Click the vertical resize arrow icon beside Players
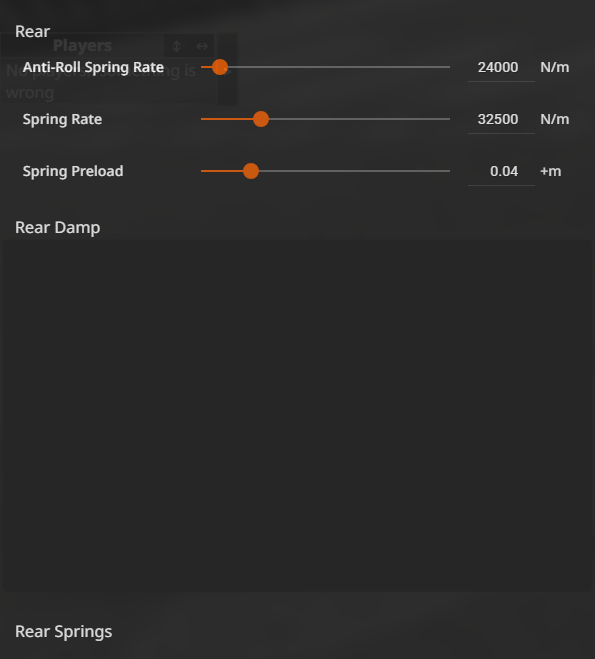 (x=176, y=46)
